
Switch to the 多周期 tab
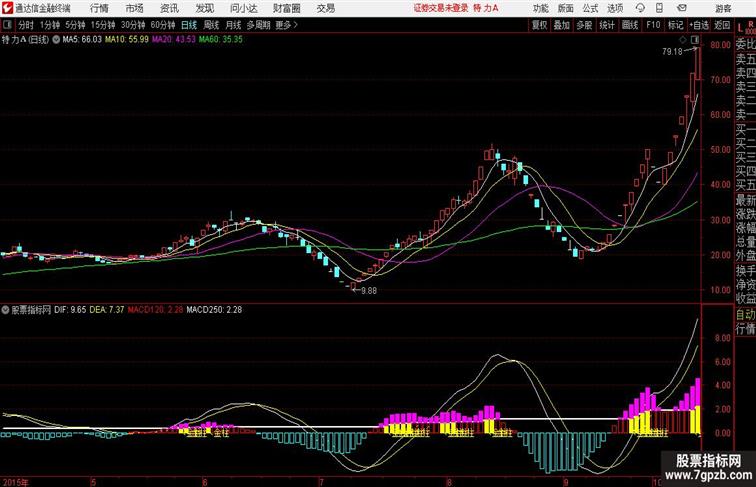(x=258, y=25)
